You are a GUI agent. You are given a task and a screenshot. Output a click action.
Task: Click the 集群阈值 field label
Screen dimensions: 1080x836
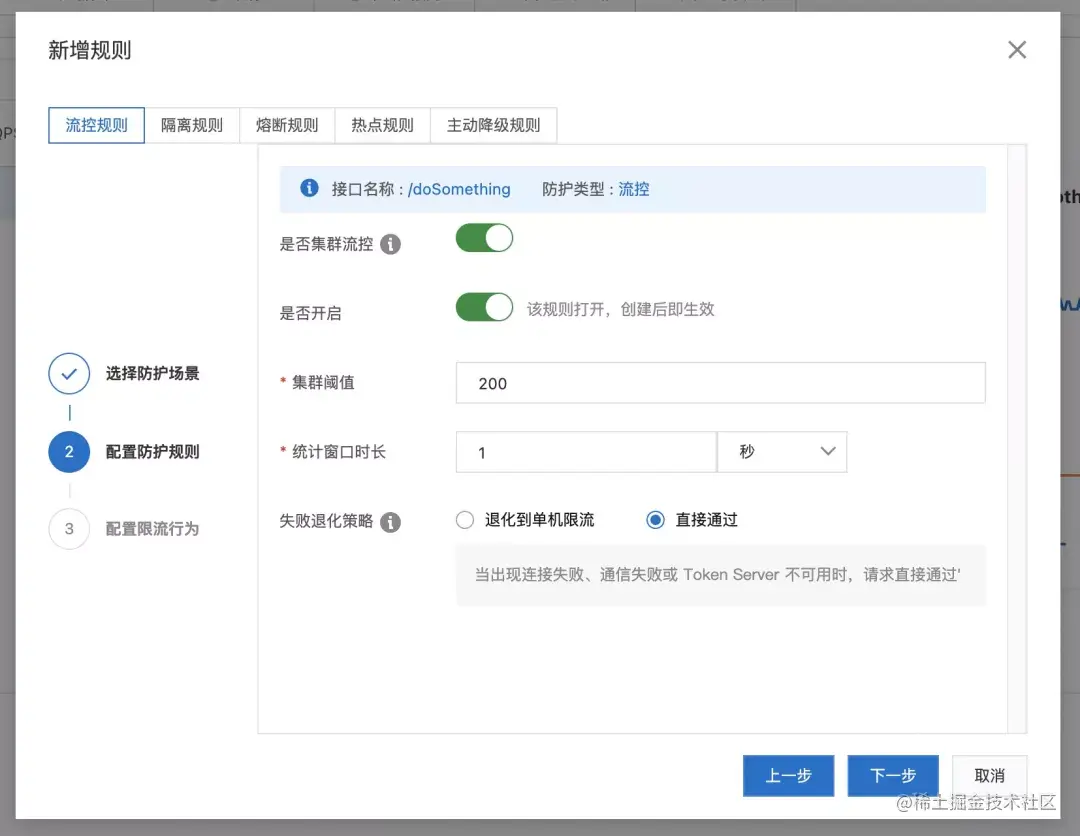click(x=323, y=383)
